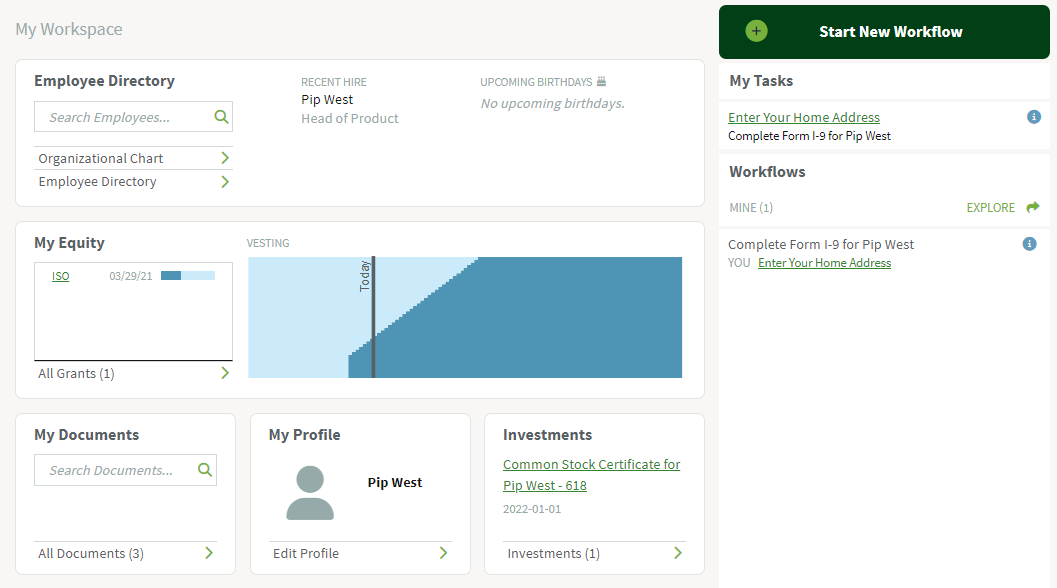Expand All Documents (3) arrow

209,553
